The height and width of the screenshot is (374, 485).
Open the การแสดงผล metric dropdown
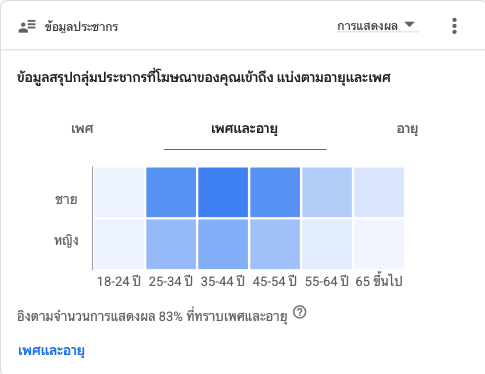tap(378, 26)
